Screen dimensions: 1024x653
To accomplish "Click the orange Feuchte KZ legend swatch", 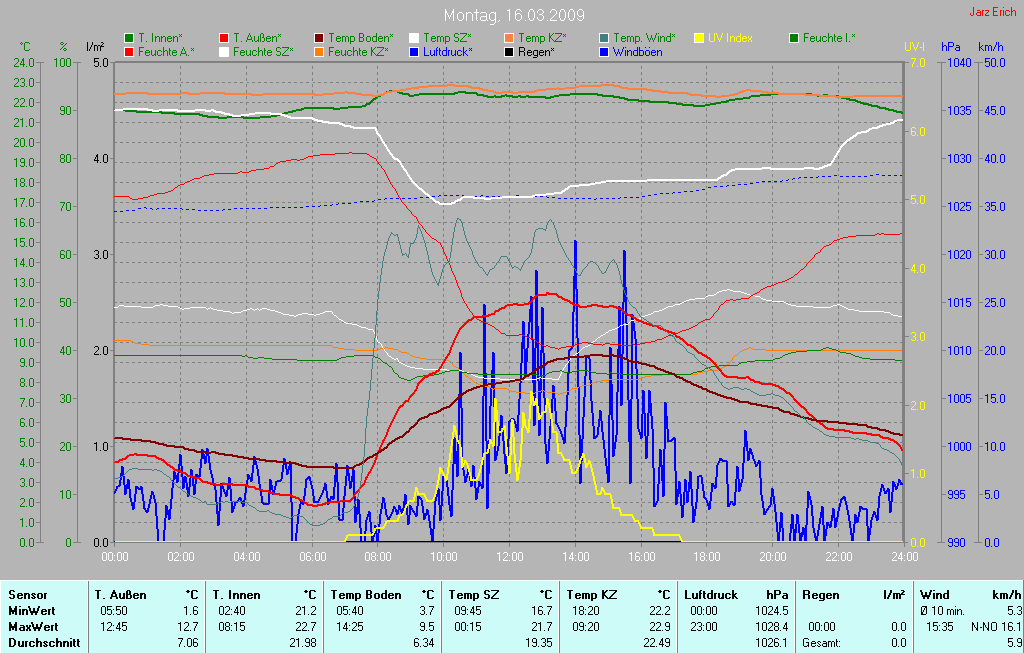I will [319, 52].
